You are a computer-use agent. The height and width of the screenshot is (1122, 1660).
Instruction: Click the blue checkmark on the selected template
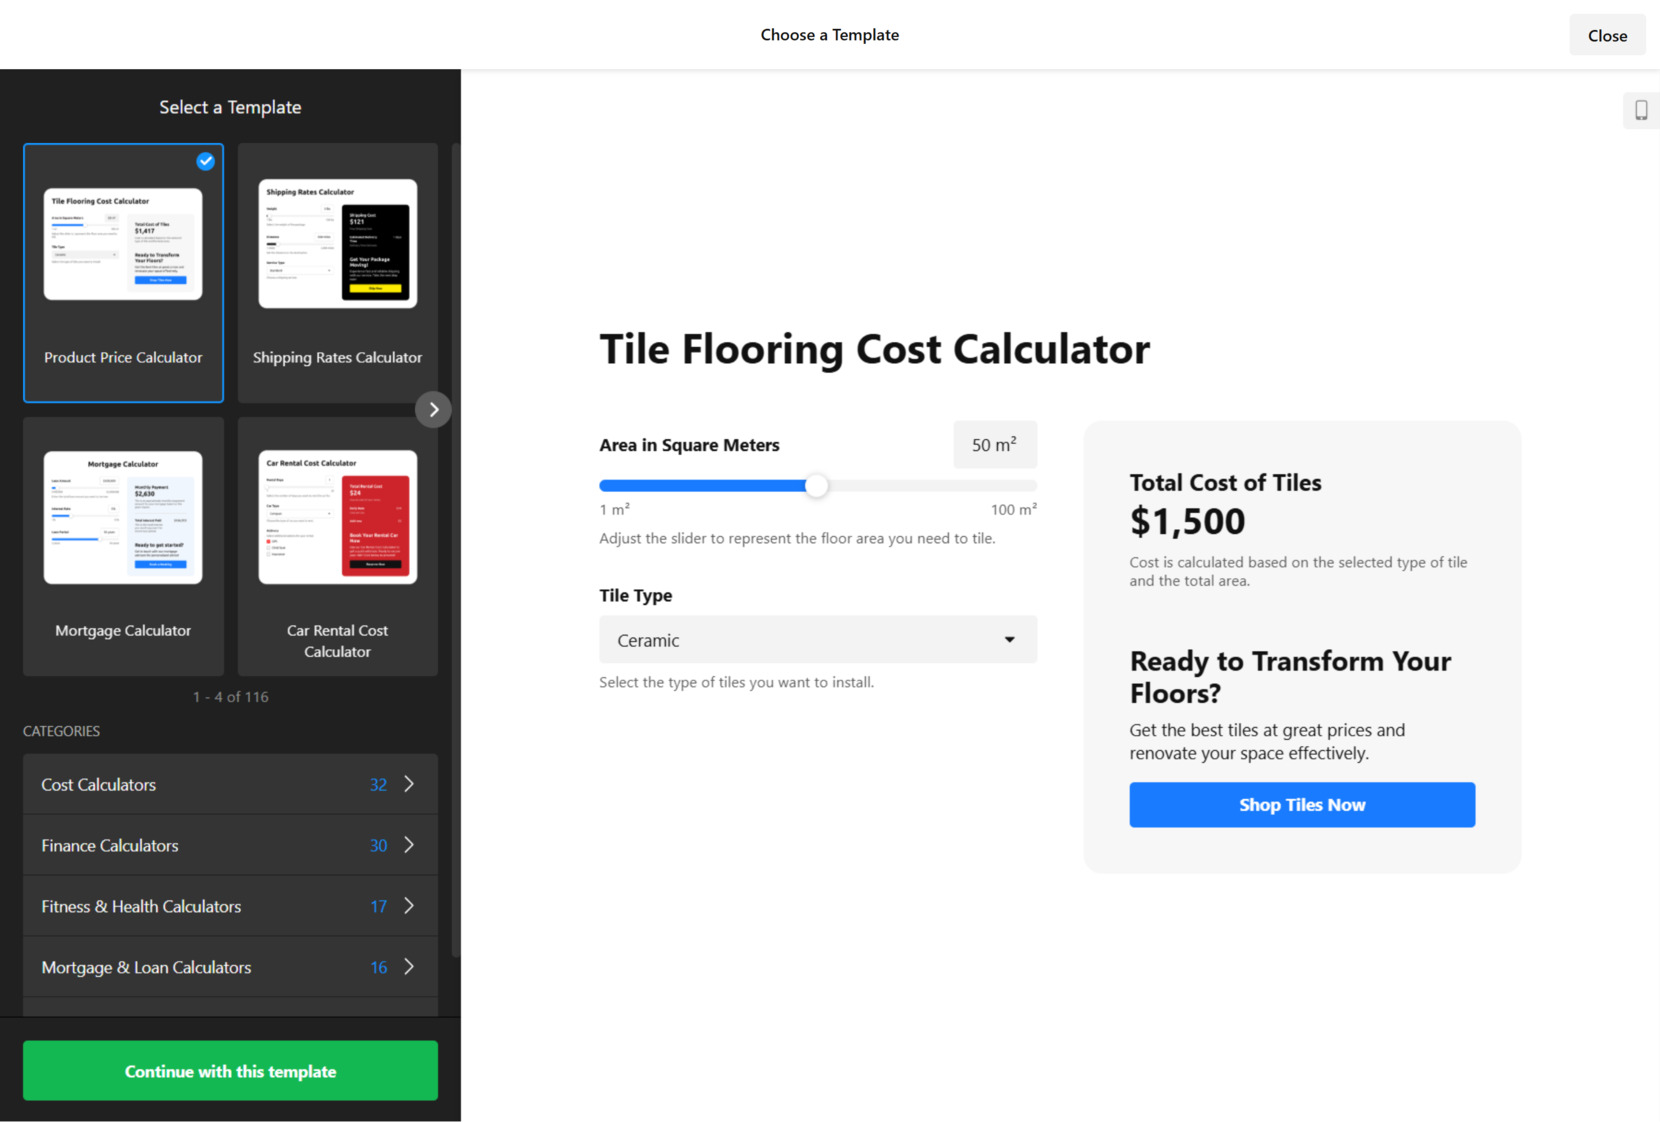(x=205, y=161)
